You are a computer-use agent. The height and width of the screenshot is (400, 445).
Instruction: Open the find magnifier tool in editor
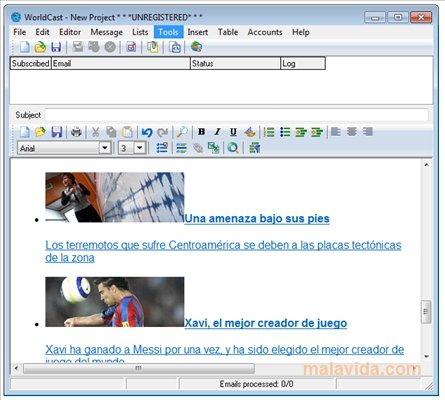182,132
